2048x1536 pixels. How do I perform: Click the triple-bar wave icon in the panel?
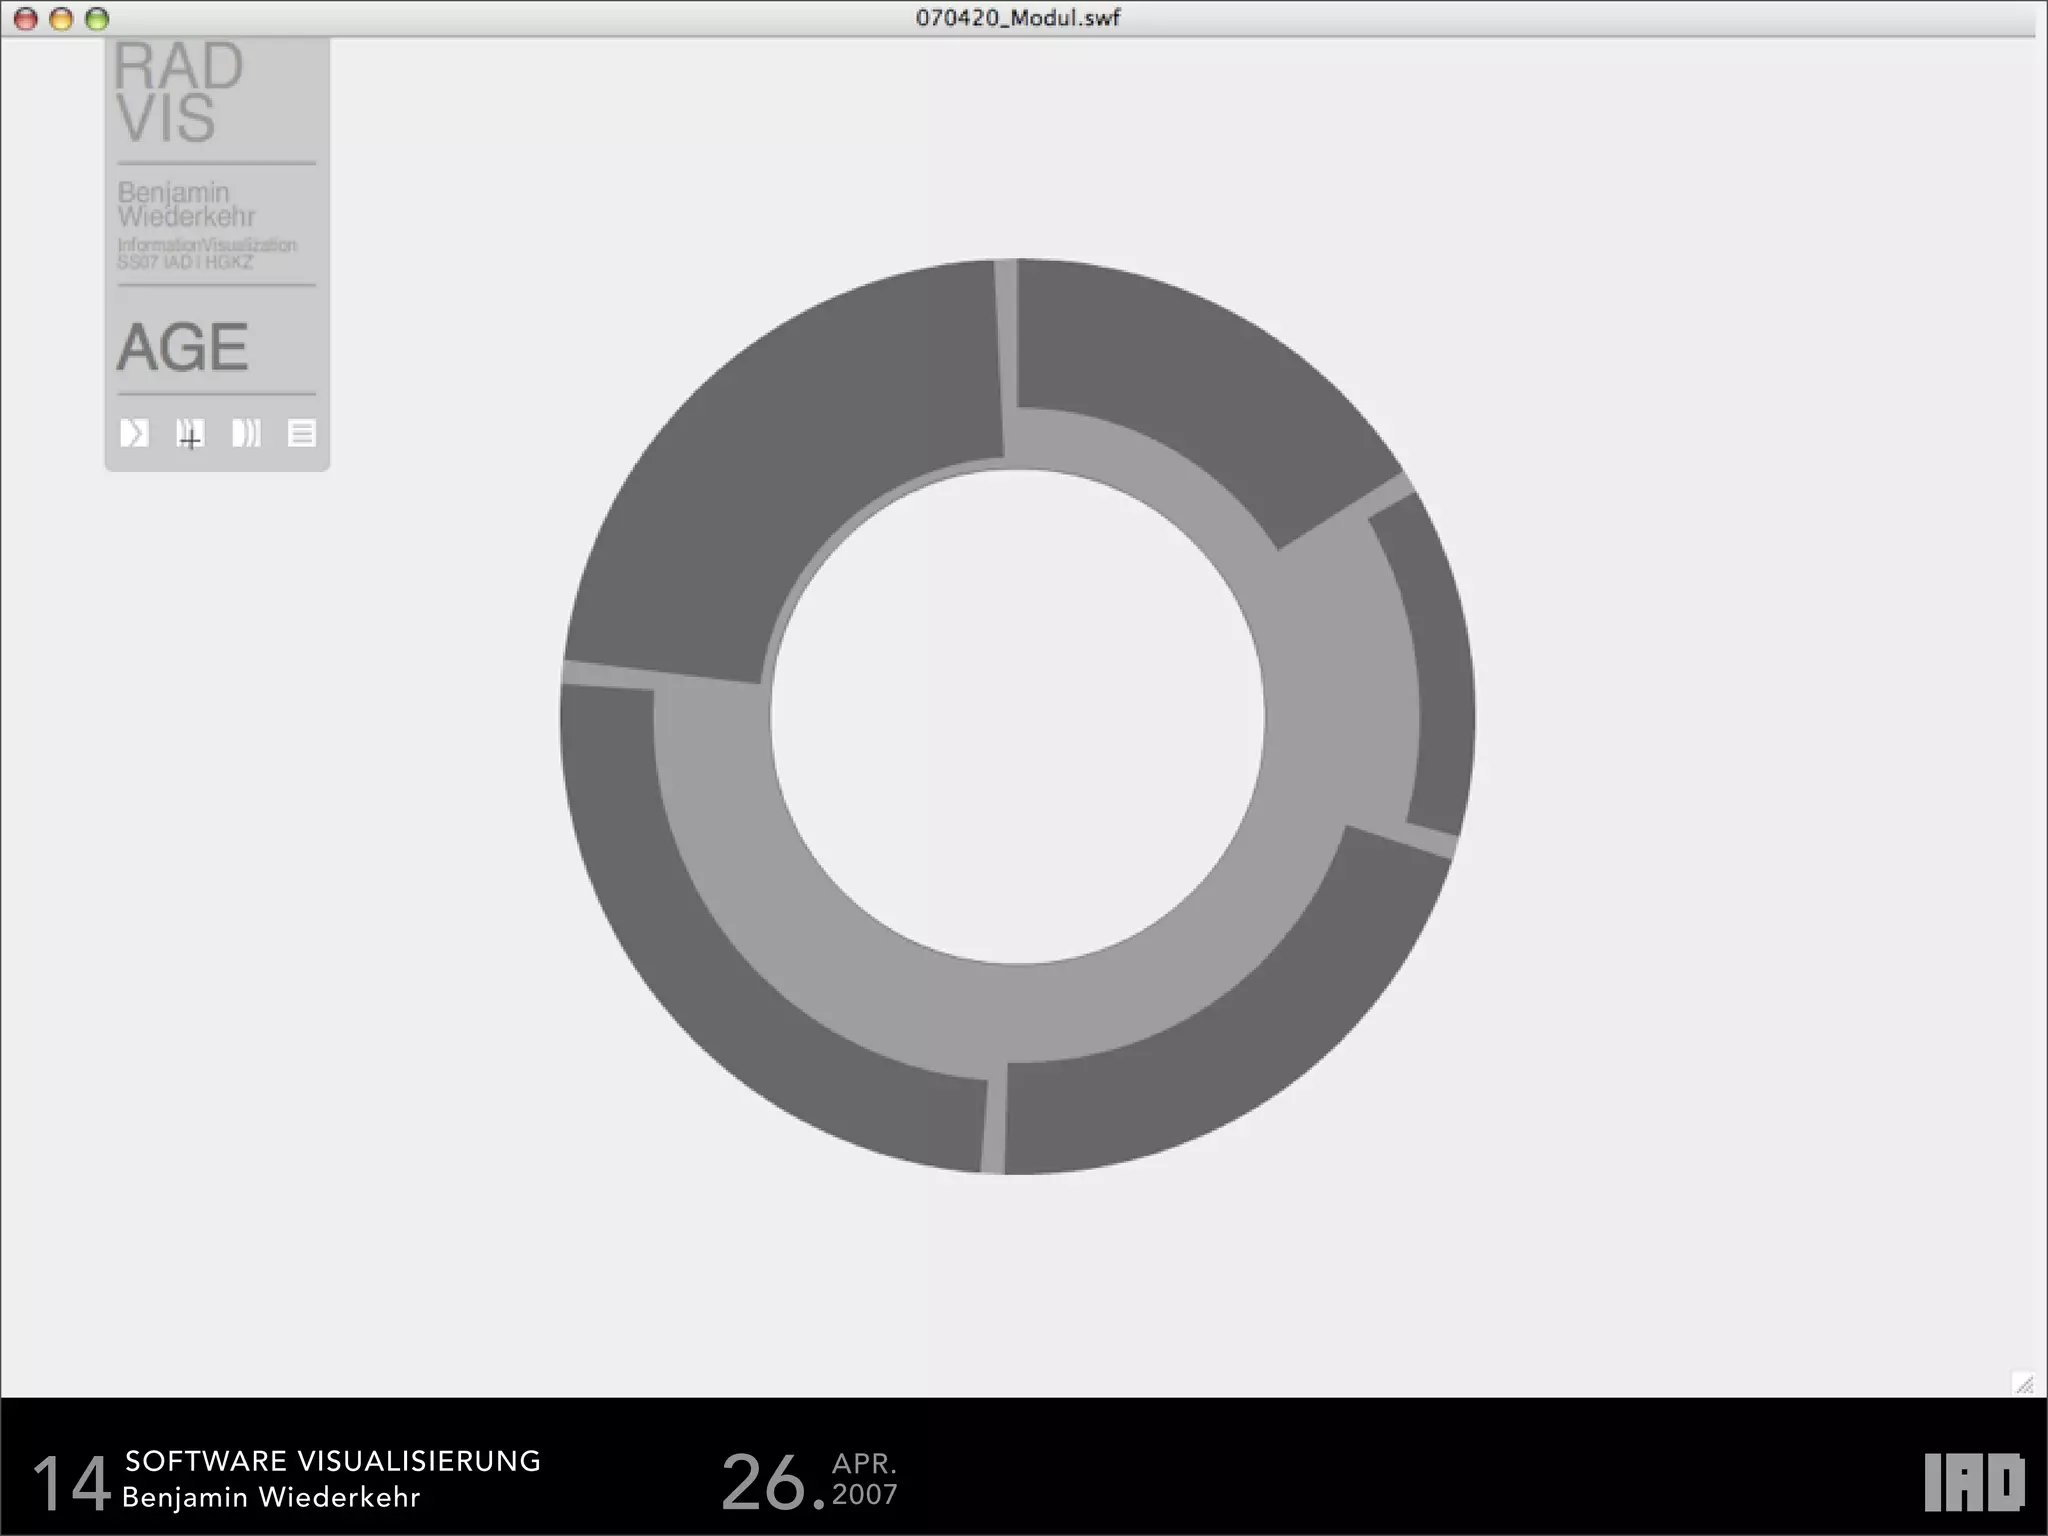pos(246,433)
